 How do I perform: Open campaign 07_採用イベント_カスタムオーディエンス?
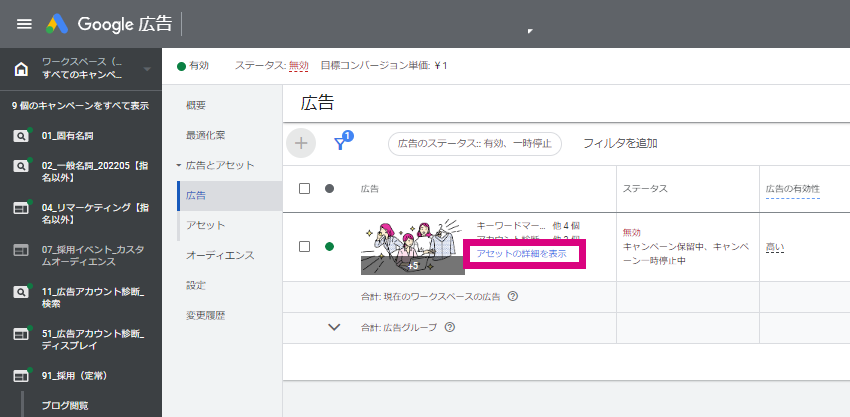click(x=93, y=255)
